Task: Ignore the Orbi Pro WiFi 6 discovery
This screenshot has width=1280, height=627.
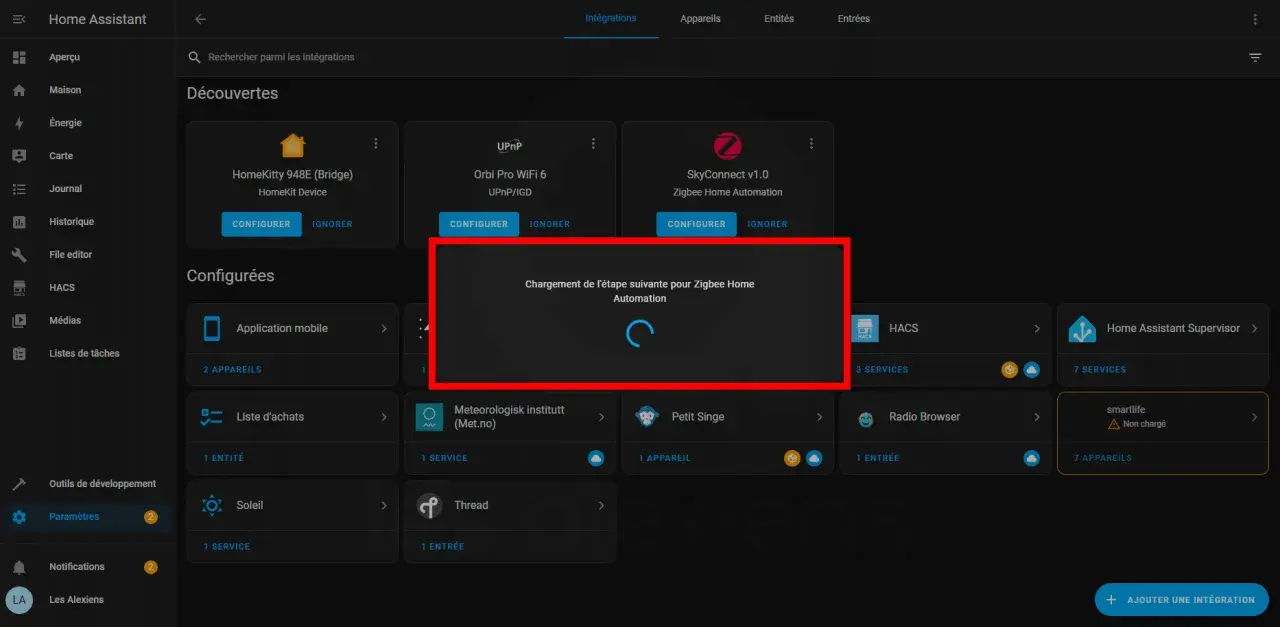Action: [x=550, y=224]
